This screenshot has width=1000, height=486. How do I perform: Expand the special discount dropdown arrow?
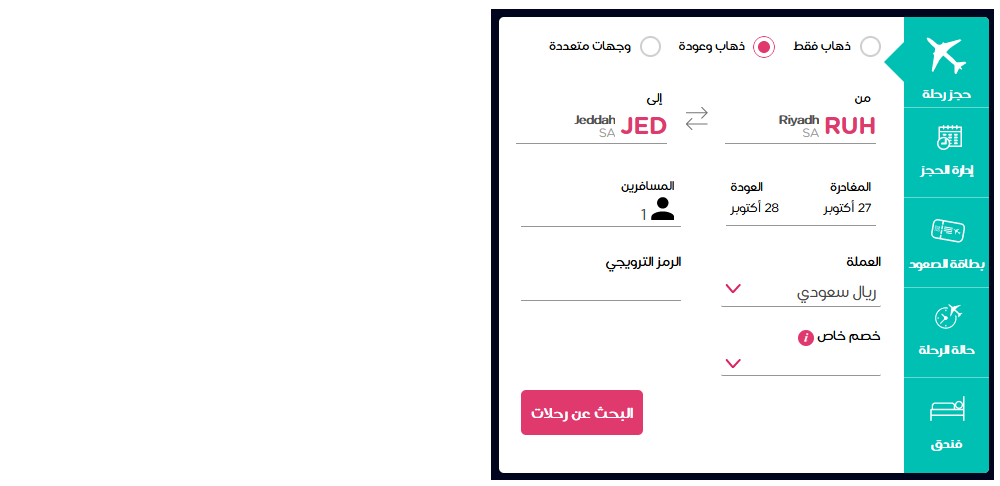(x=733, y=364)
